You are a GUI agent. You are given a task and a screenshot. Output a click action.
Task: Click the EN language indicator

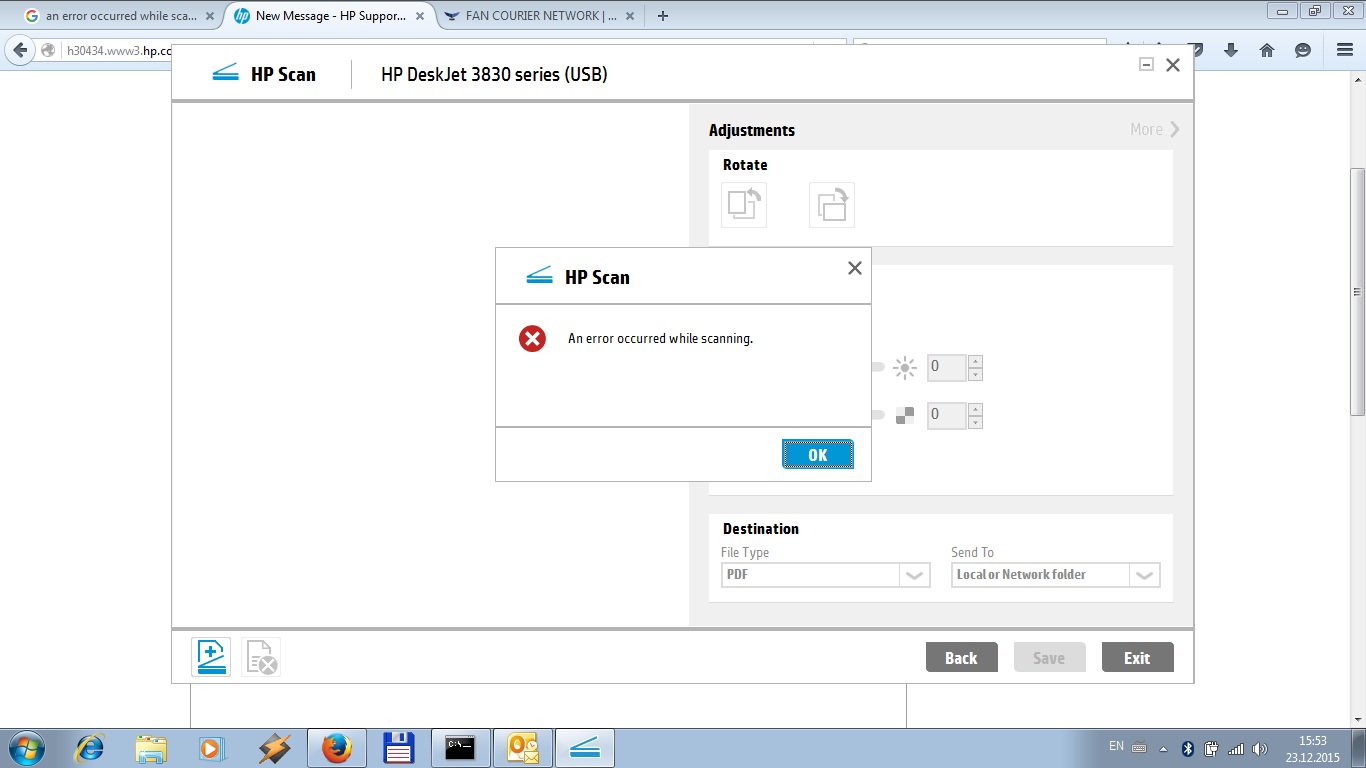coord(1116,746)
